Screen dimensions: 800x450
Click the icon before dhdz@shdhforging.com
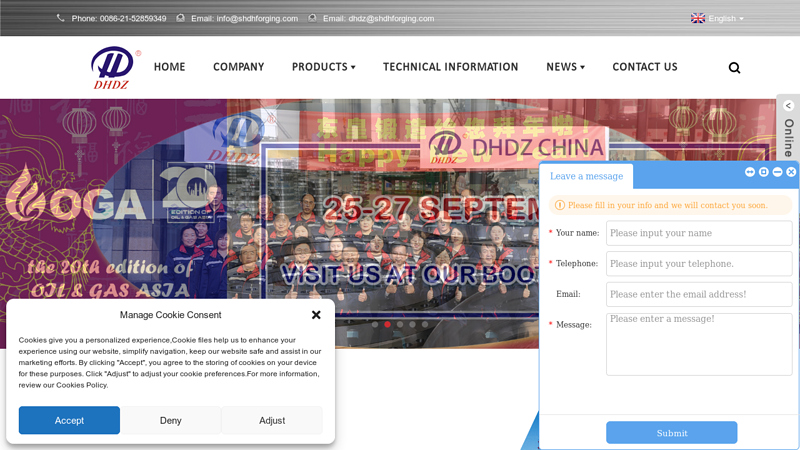[x=312, y=18]
